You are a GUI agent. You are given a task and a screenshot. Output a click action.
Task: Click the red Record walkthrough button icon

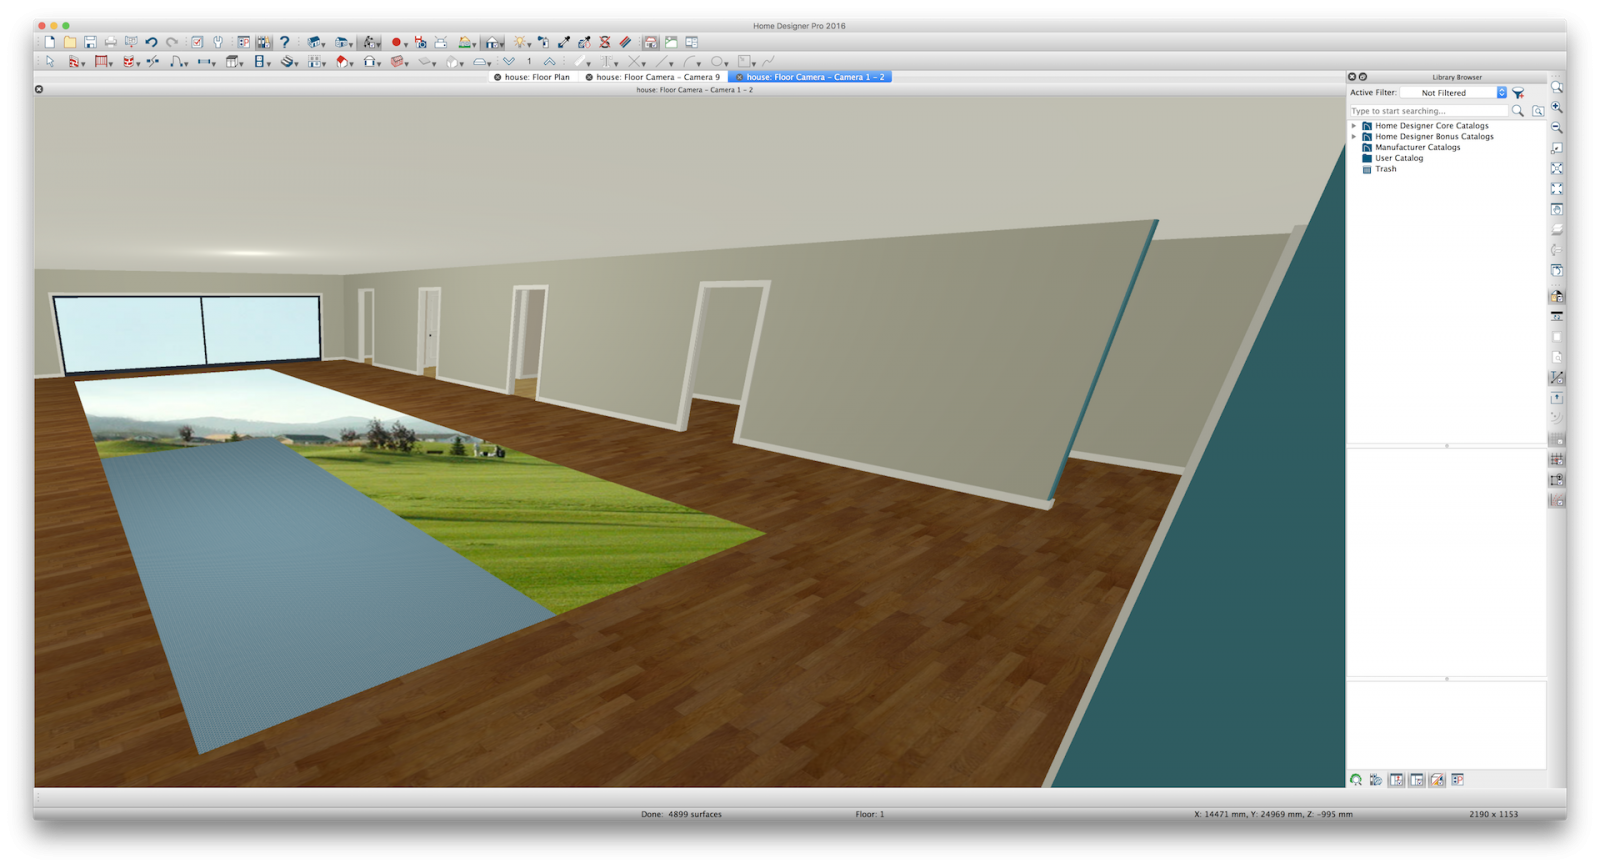pyautogui.click(x=396, y=42)
